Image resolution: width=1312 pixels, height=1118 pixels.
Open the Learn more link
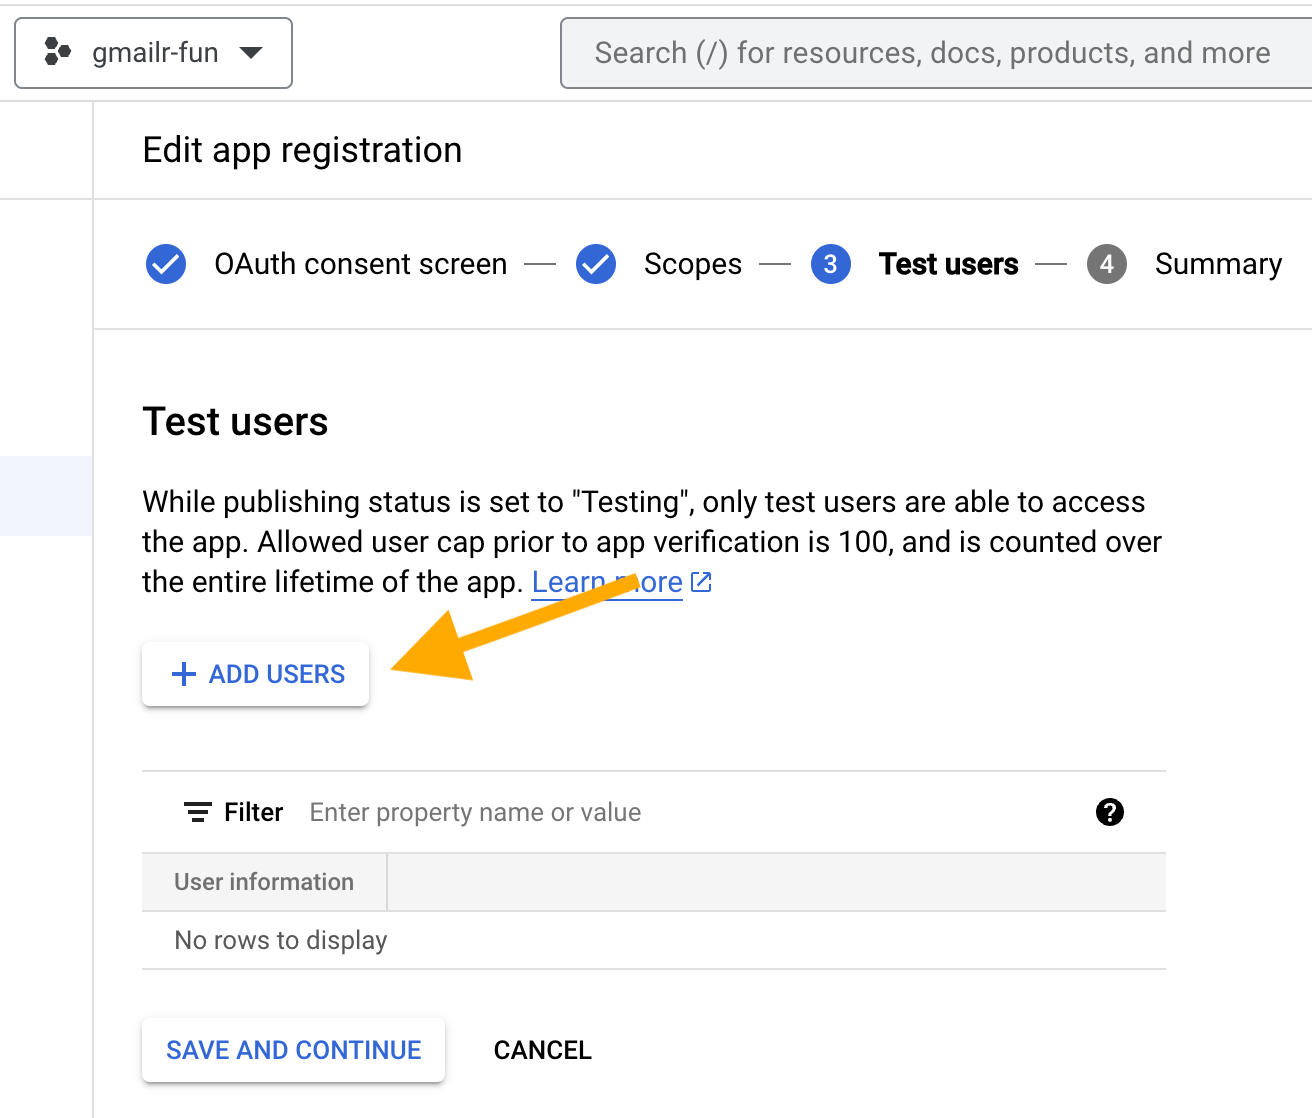pyautogui.click(x=607, y=581)
